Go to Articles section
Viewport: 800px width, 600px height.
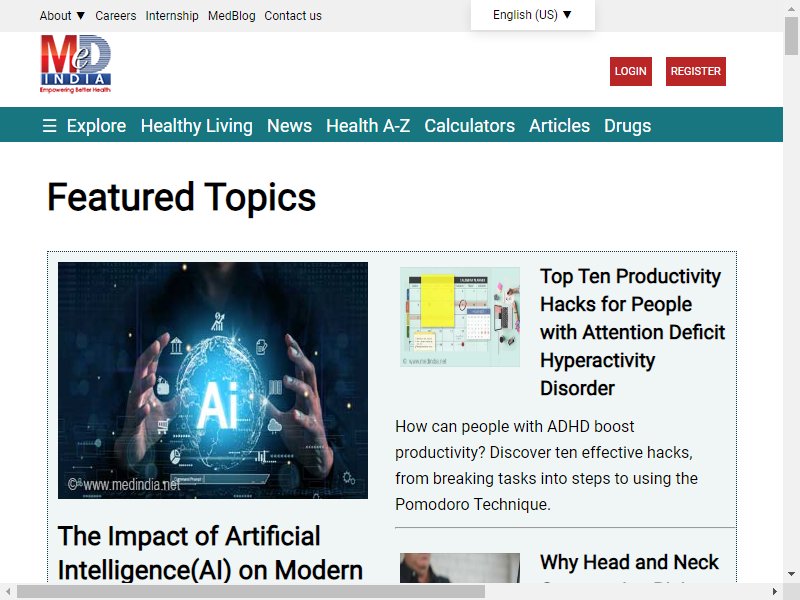click(559, 126)
